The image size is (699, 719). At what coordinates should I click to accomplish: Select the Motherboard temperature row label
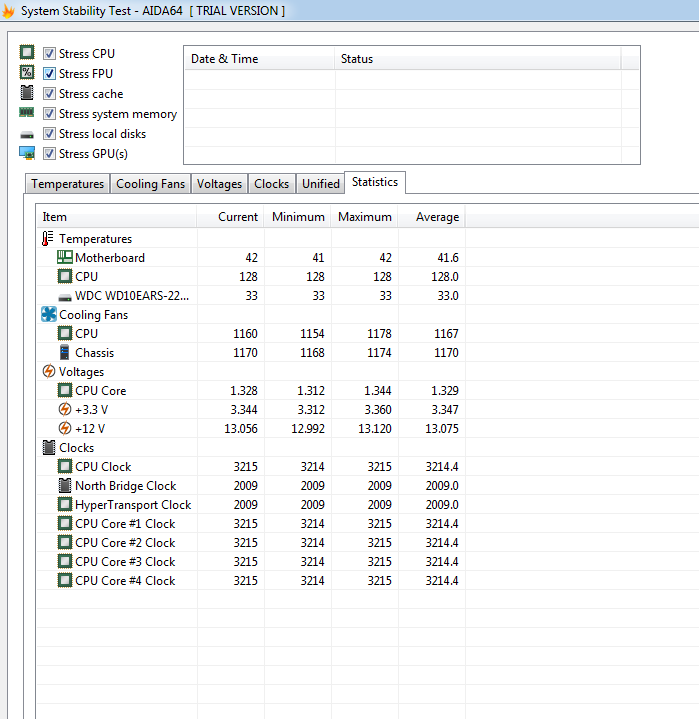110,258
